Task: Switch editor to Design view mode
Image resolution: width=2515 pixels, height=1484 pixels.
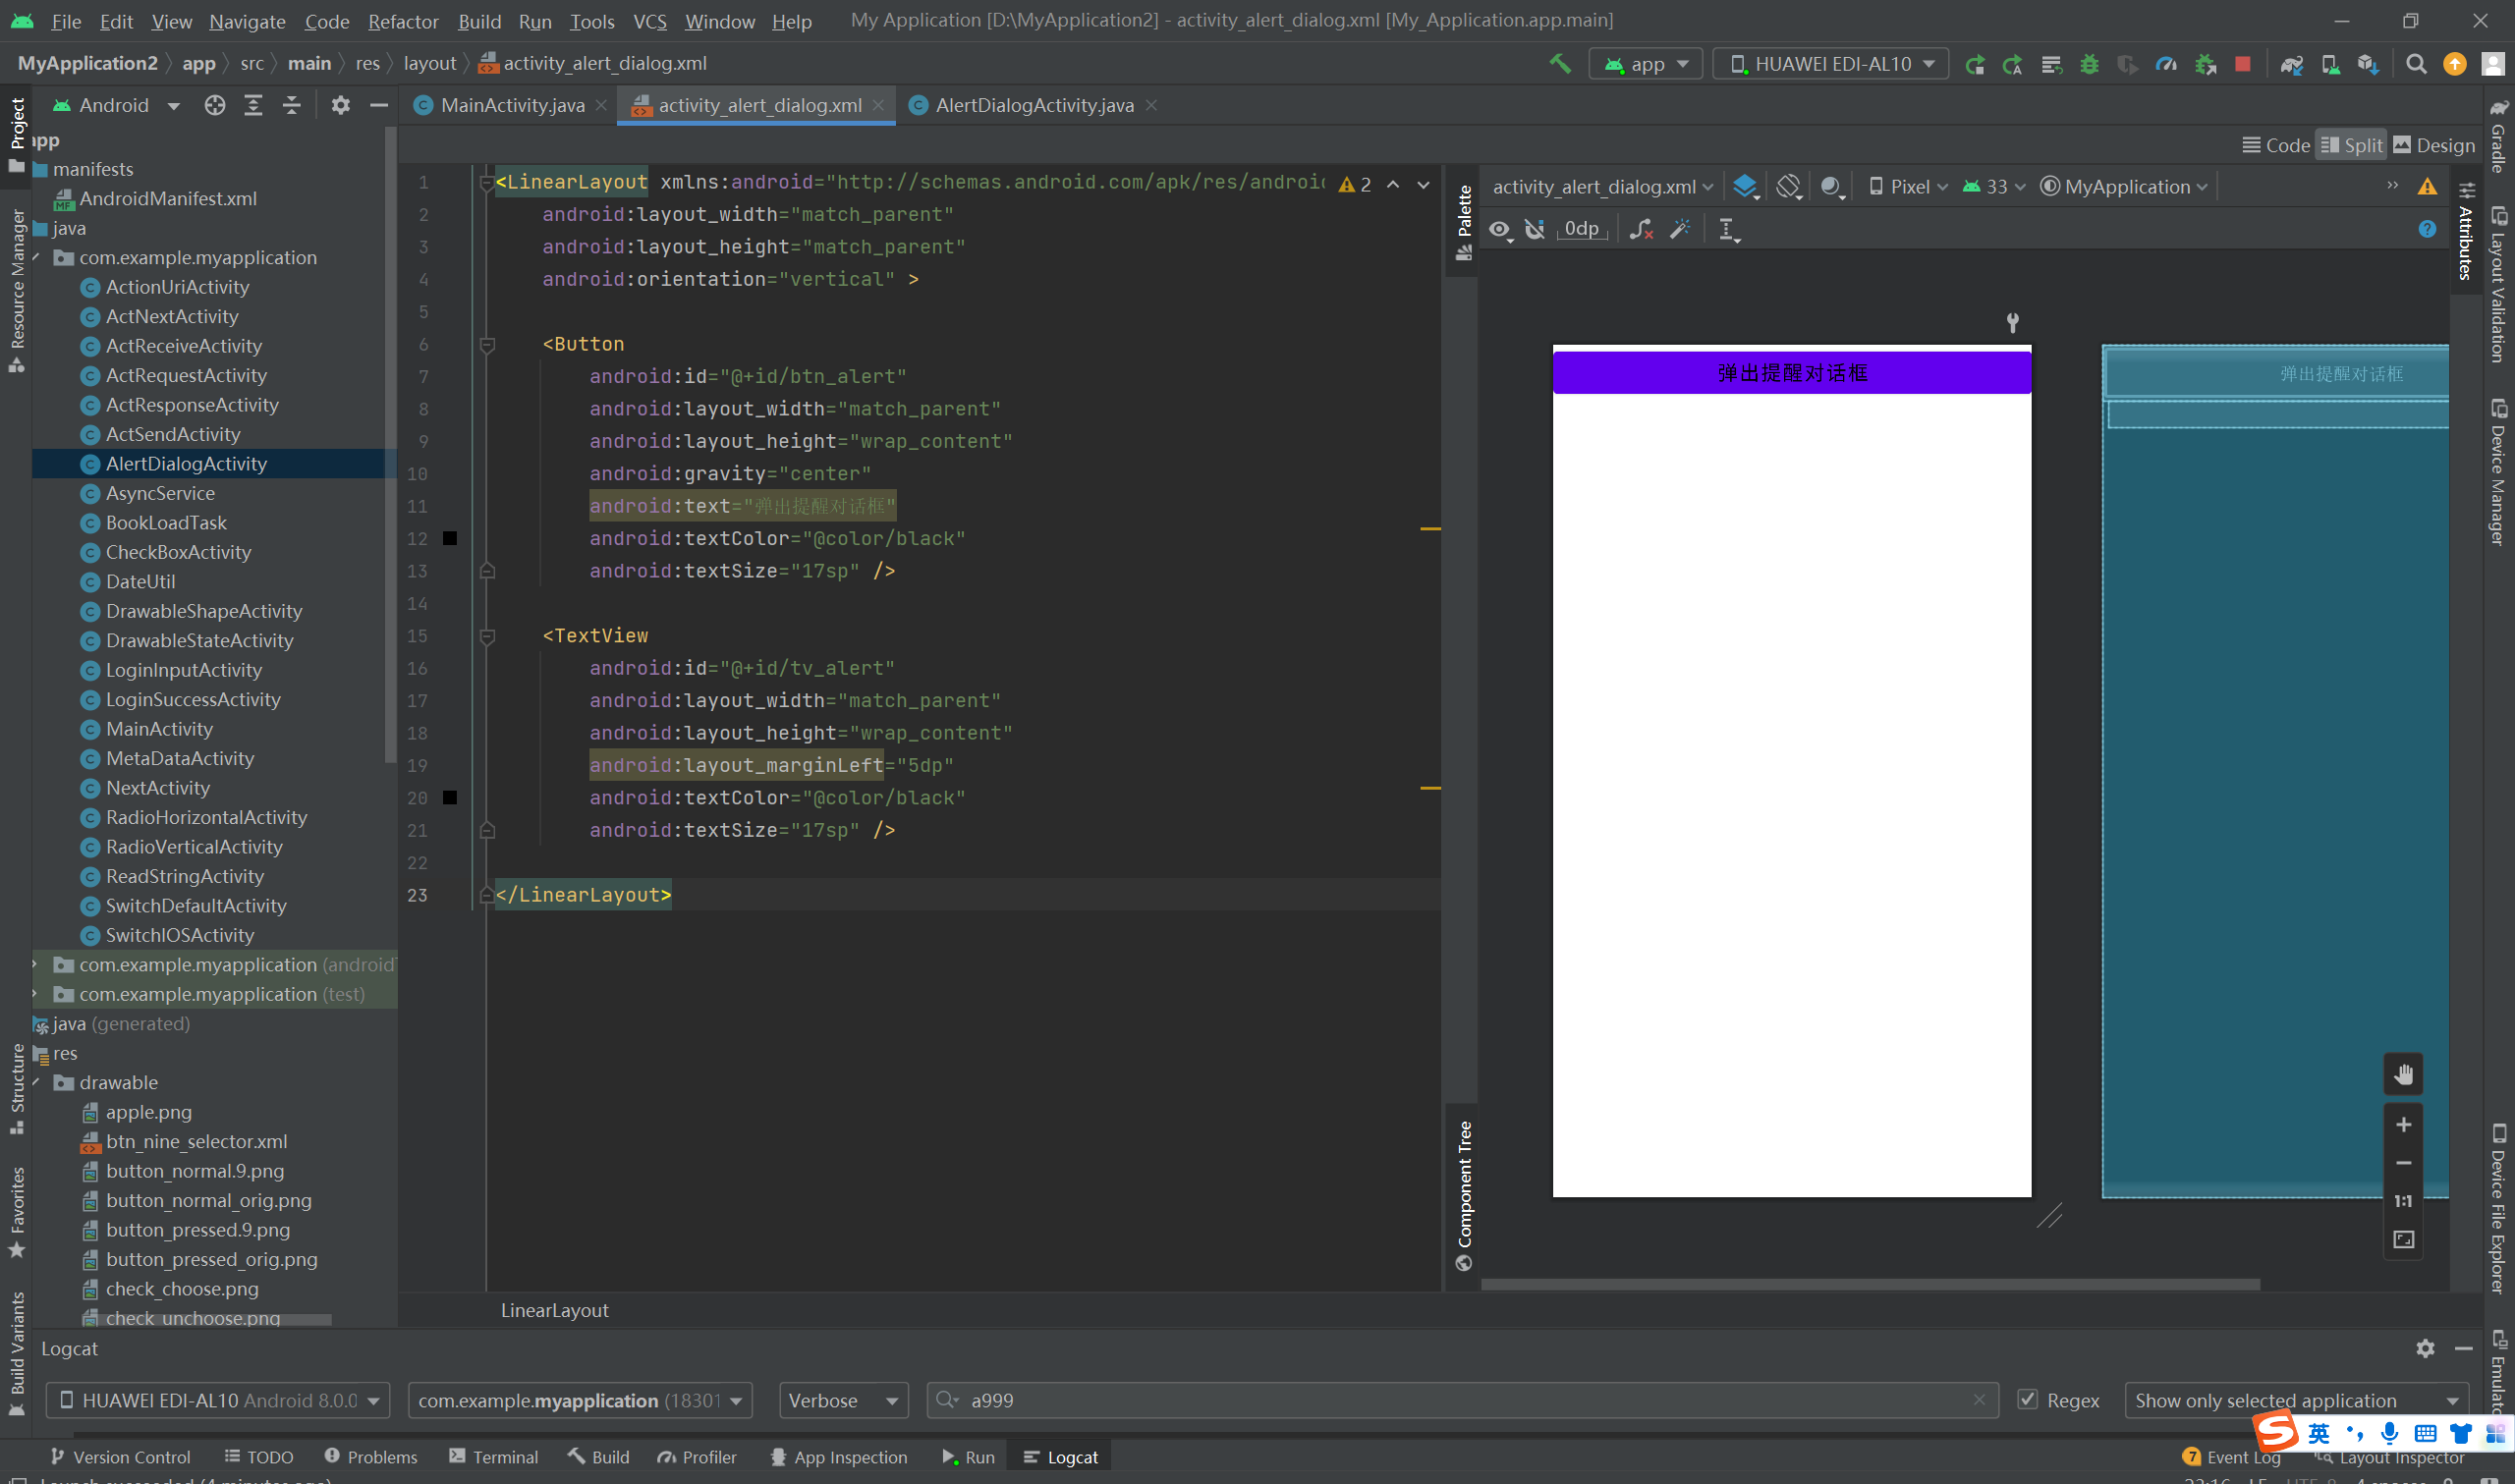Action: (x=2433, y=145)
